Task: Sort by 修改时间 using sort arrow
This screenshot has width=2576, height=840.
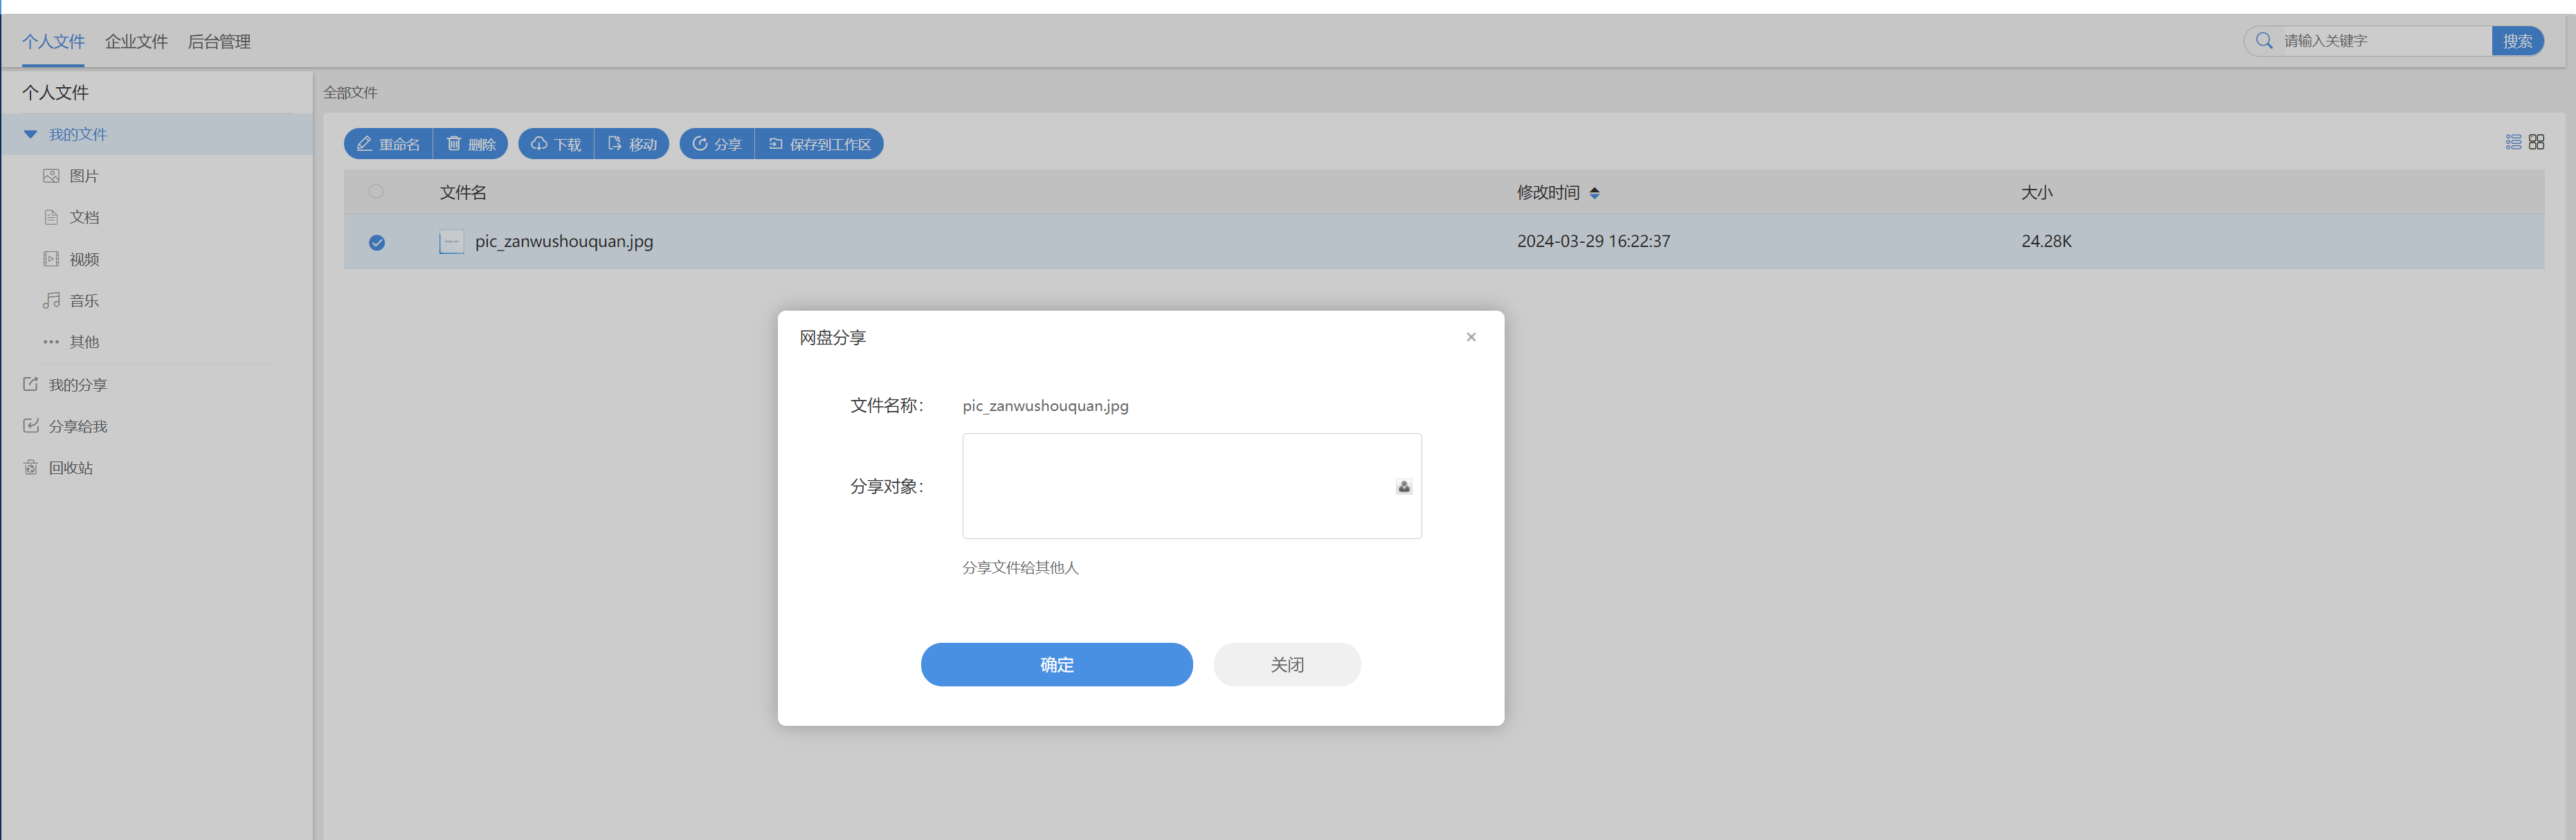Action: tap(1594, 193)
